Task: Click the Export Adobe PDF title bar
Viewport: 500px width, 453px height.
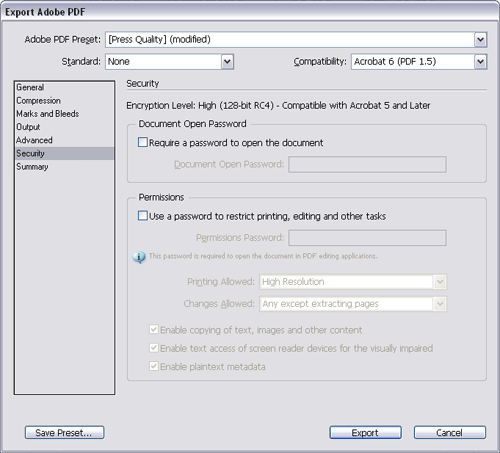Action: point(250,12)
